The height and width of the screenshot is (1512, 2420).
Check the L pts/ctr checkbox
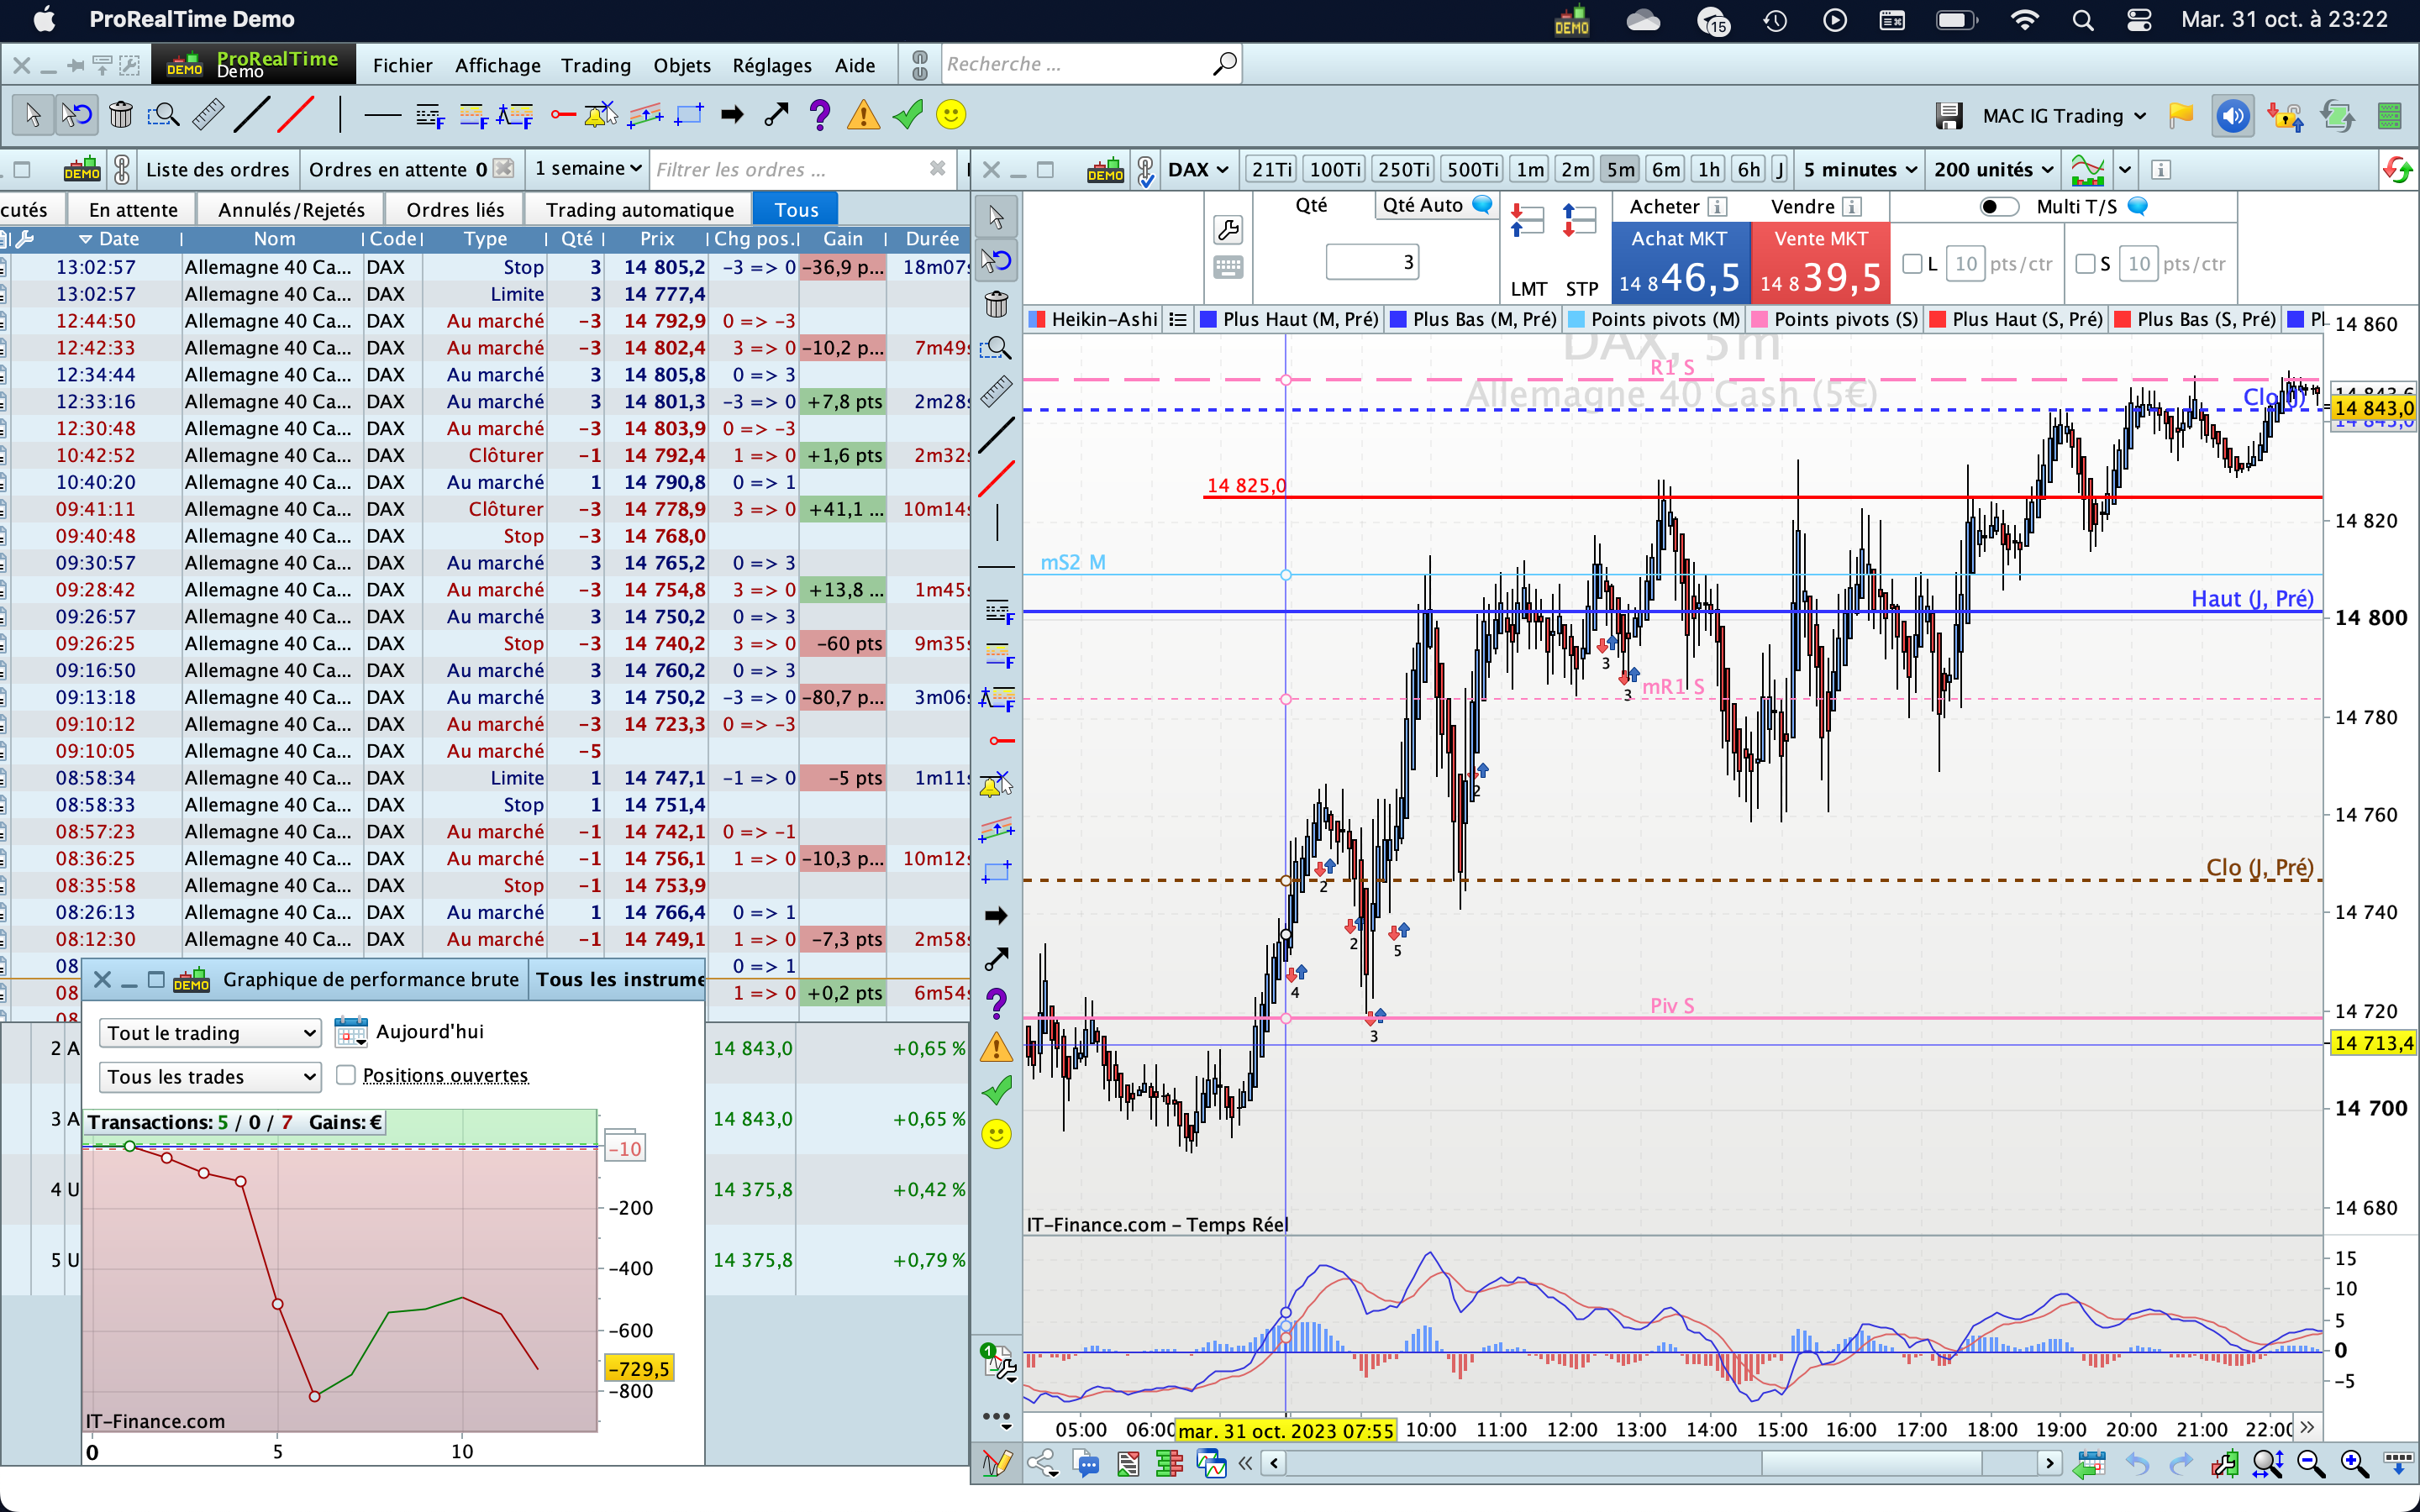click(1912, 264)
